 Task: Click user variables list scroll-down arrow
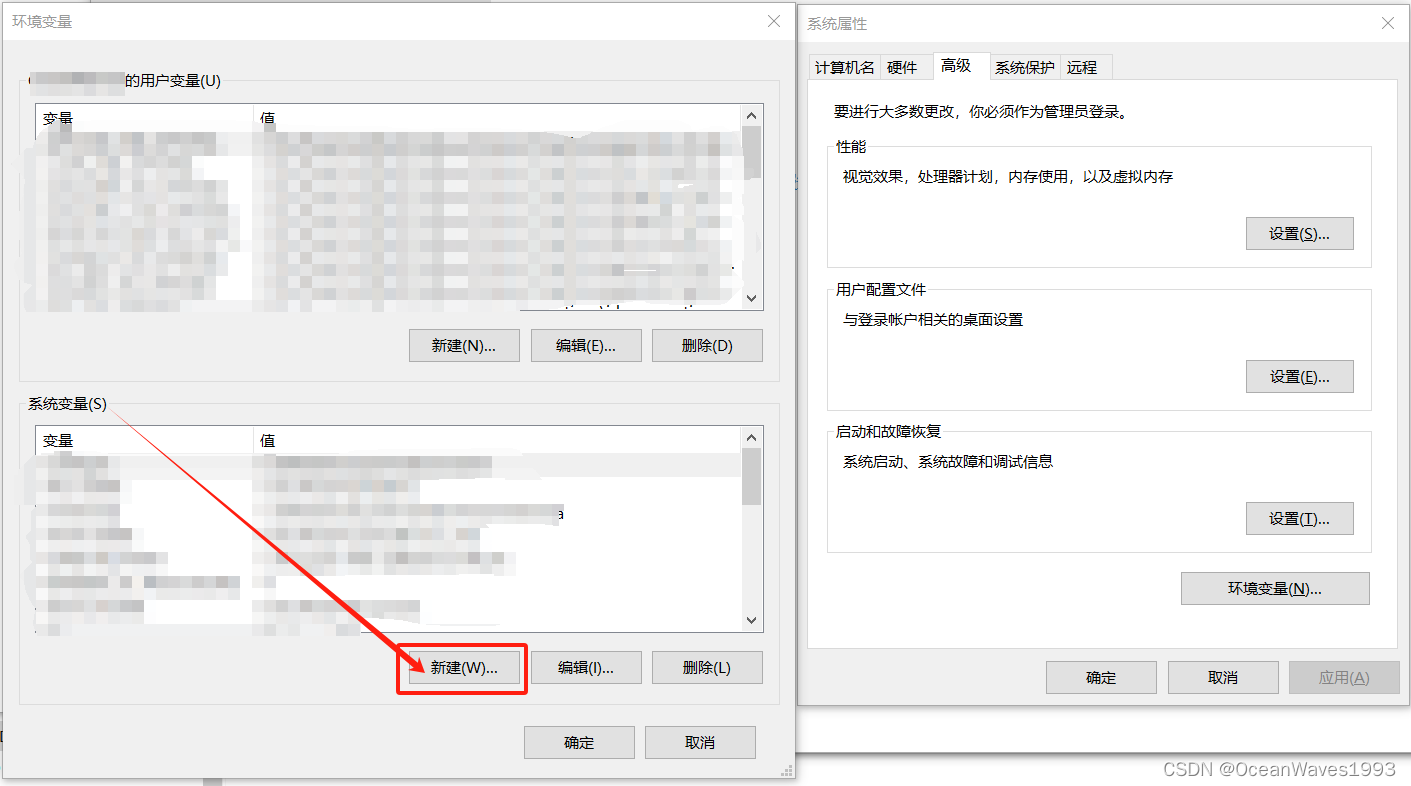coord(752,298)
